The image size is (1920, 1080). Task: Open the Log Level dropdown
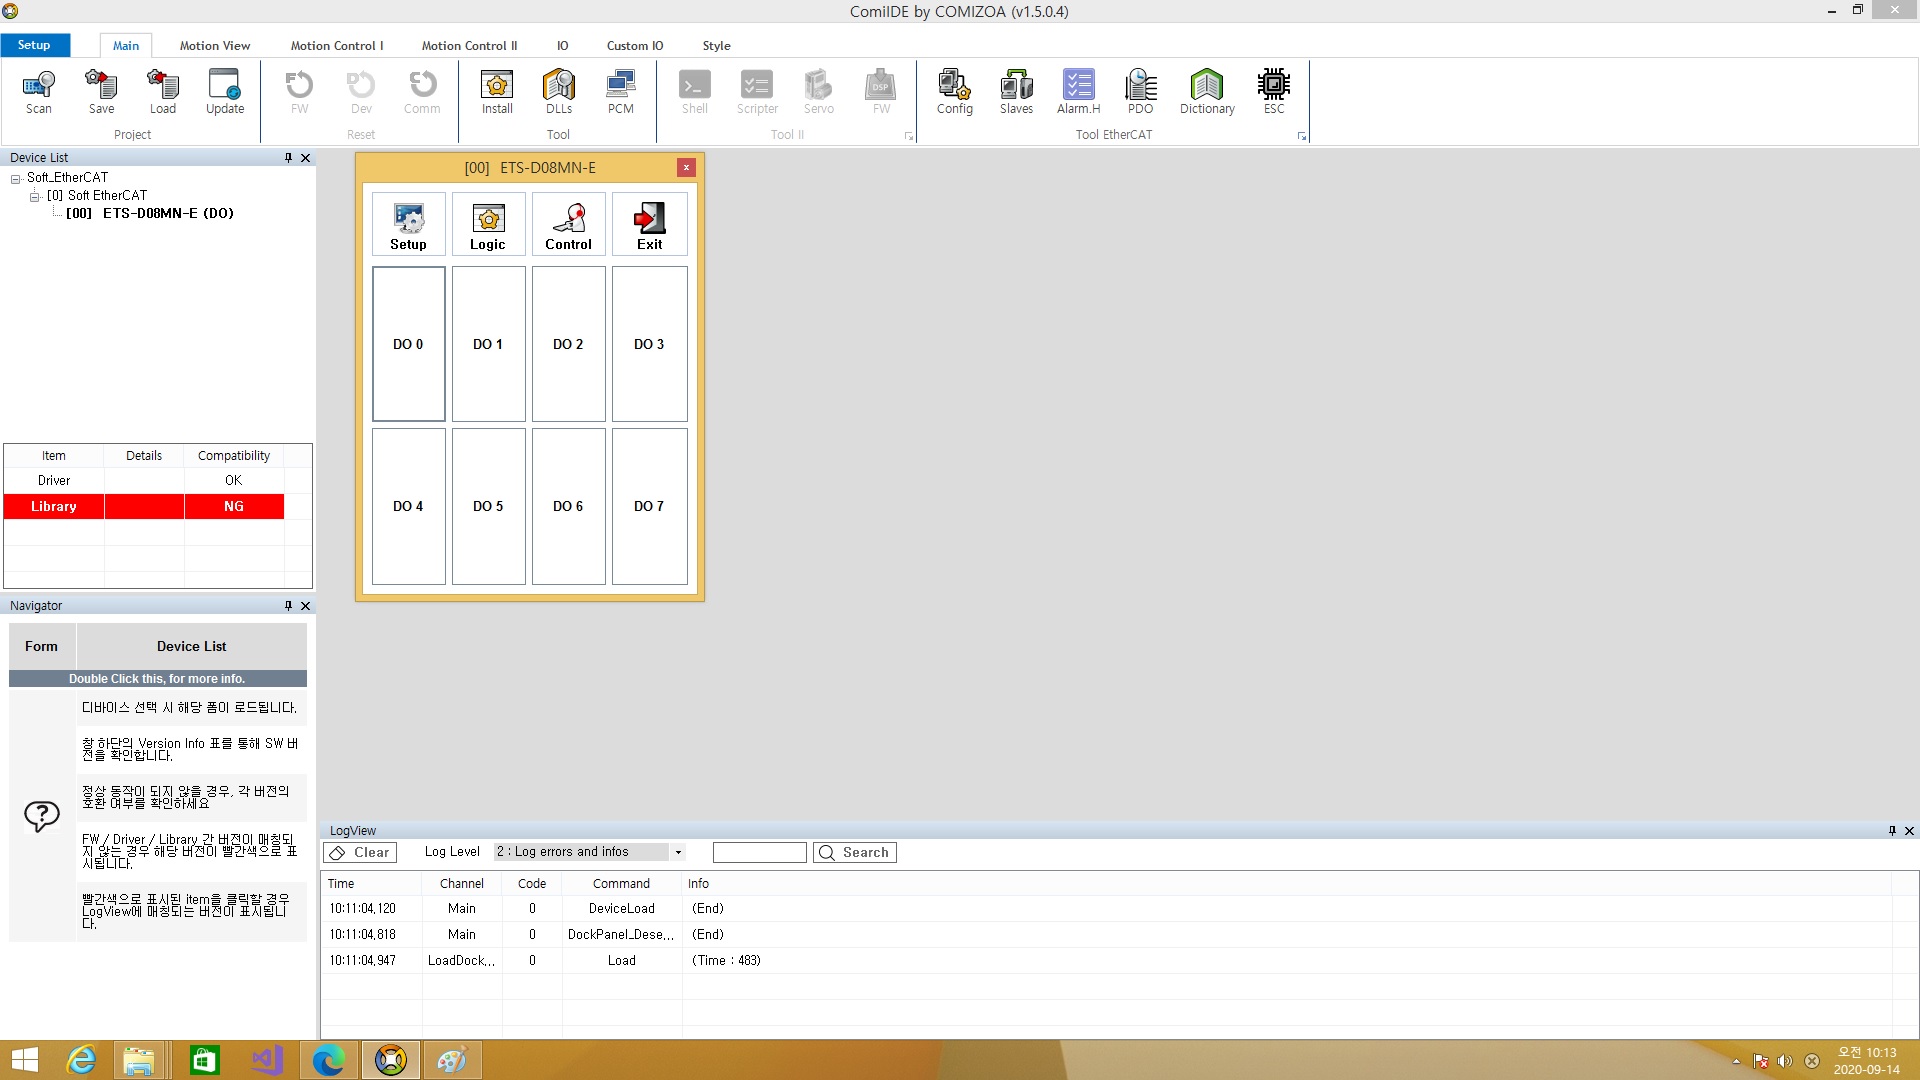(678, 852)
